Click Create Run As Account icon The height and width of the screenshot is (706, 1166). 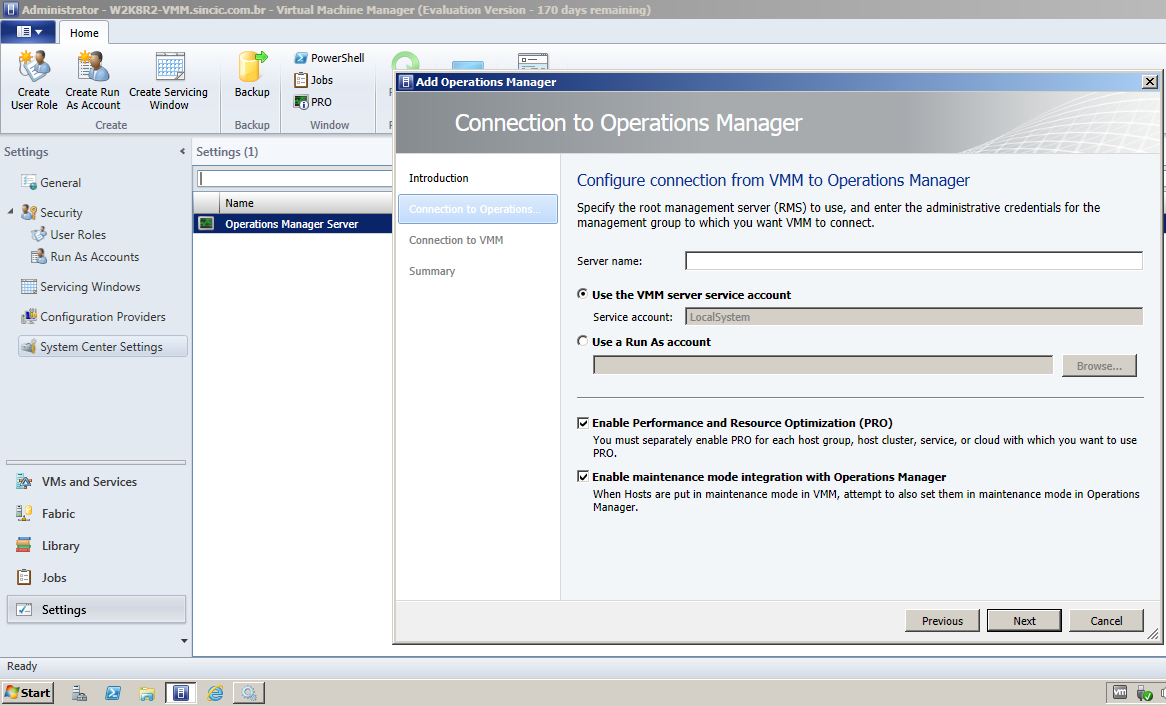(92, 80)
